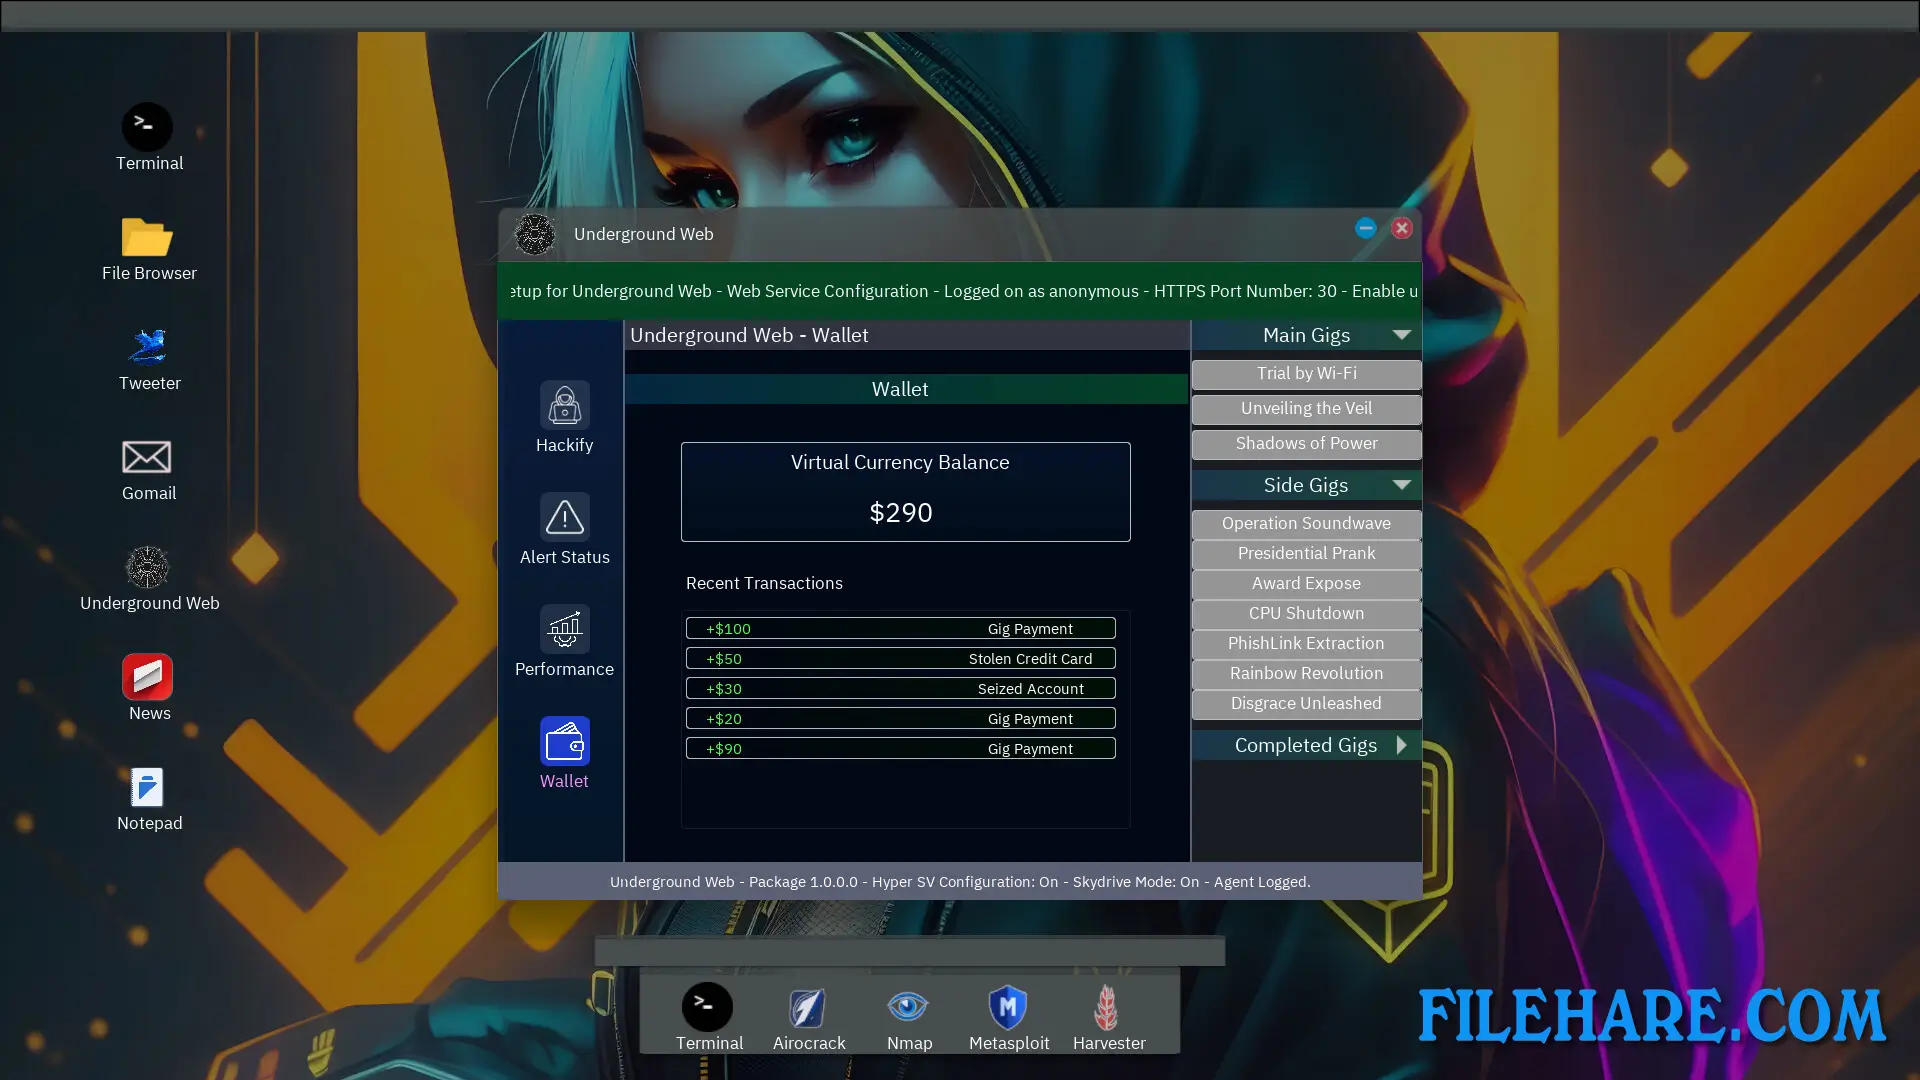Start the PhishLink Extraction gig
This screenshot has height=1080, width=1920.
coord(1306,643)
